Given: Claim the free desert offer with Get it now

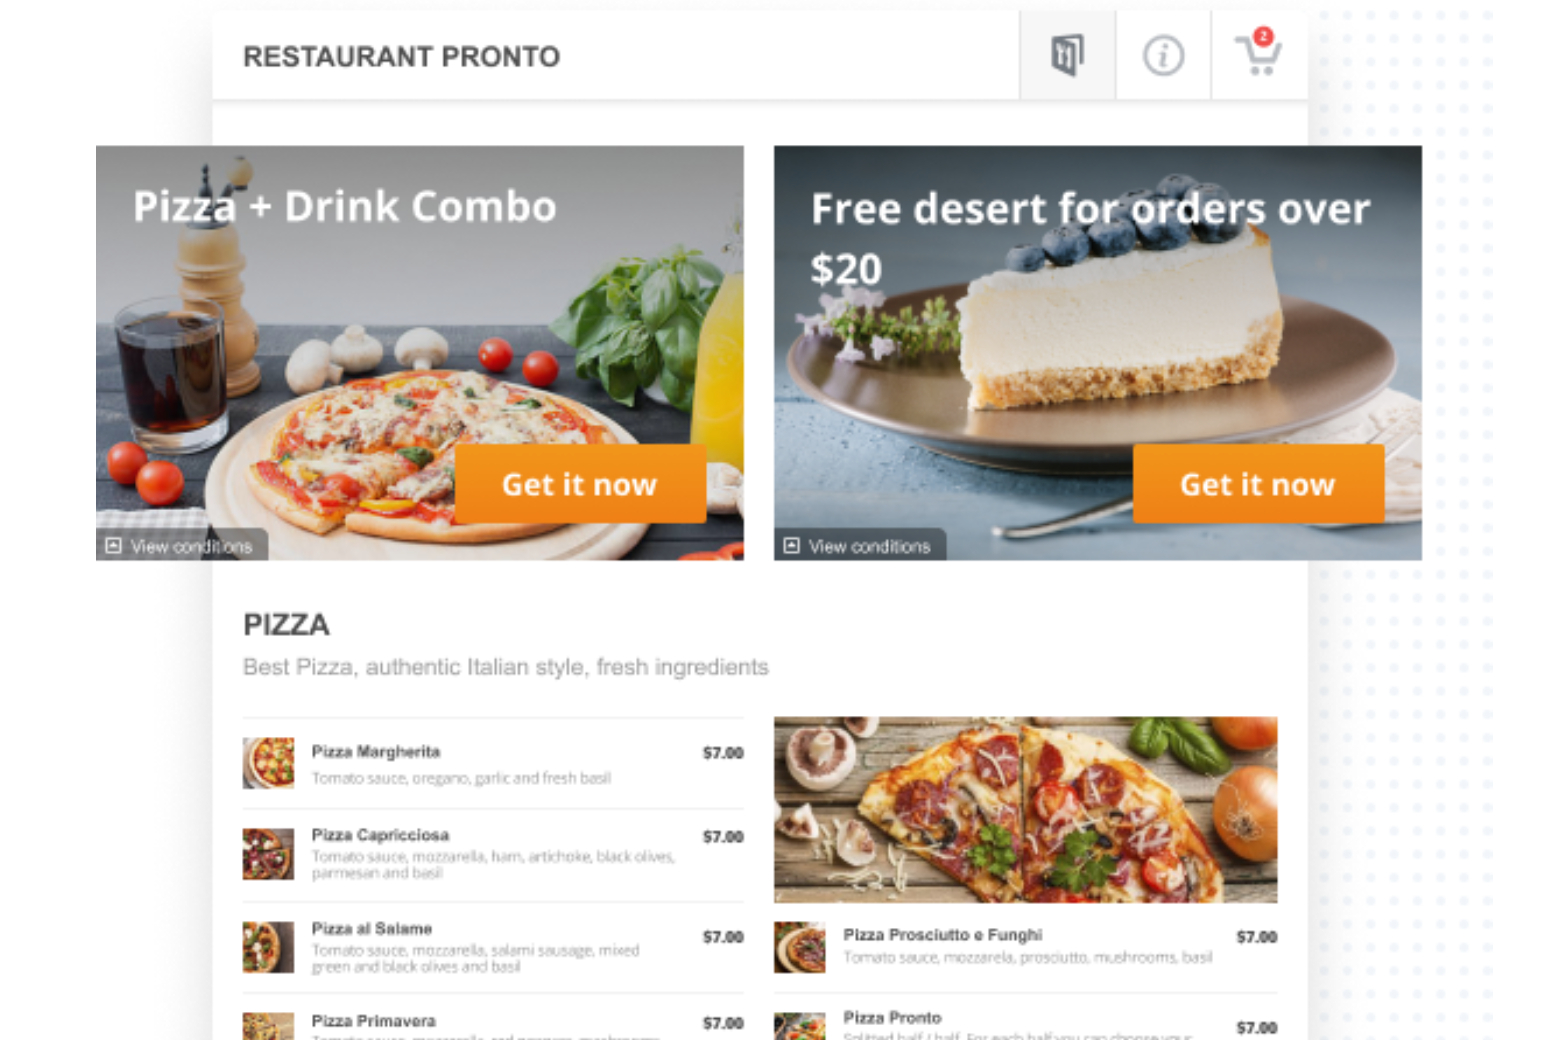Looking at the screenshot, I should [x=1258, y=484].
